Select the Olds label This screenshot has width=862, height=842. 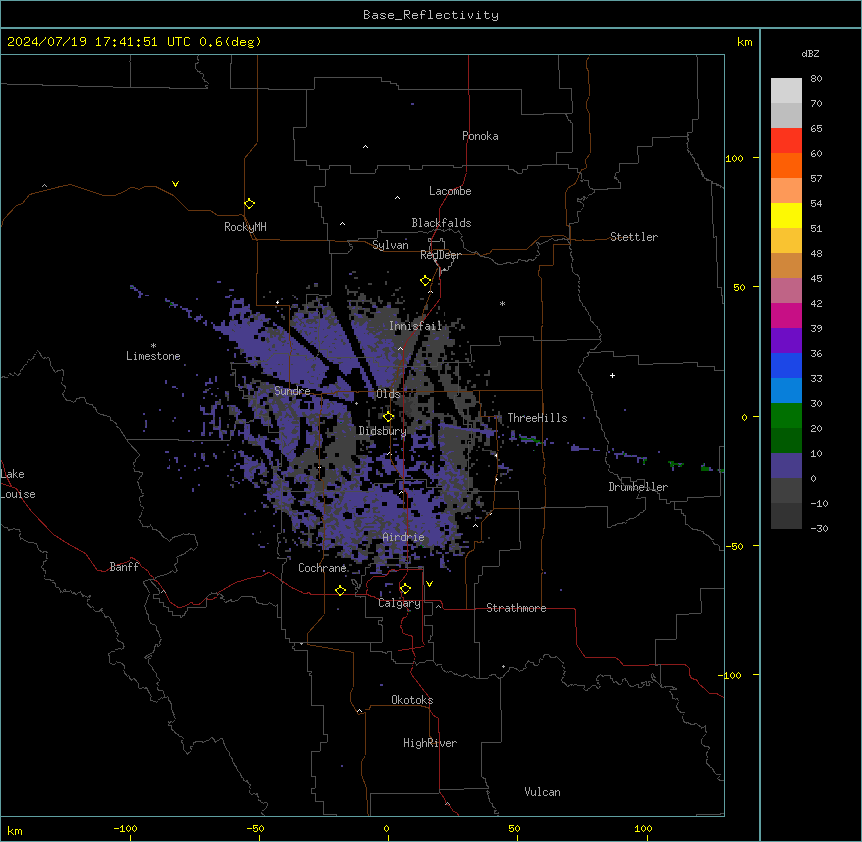(388, 394)
